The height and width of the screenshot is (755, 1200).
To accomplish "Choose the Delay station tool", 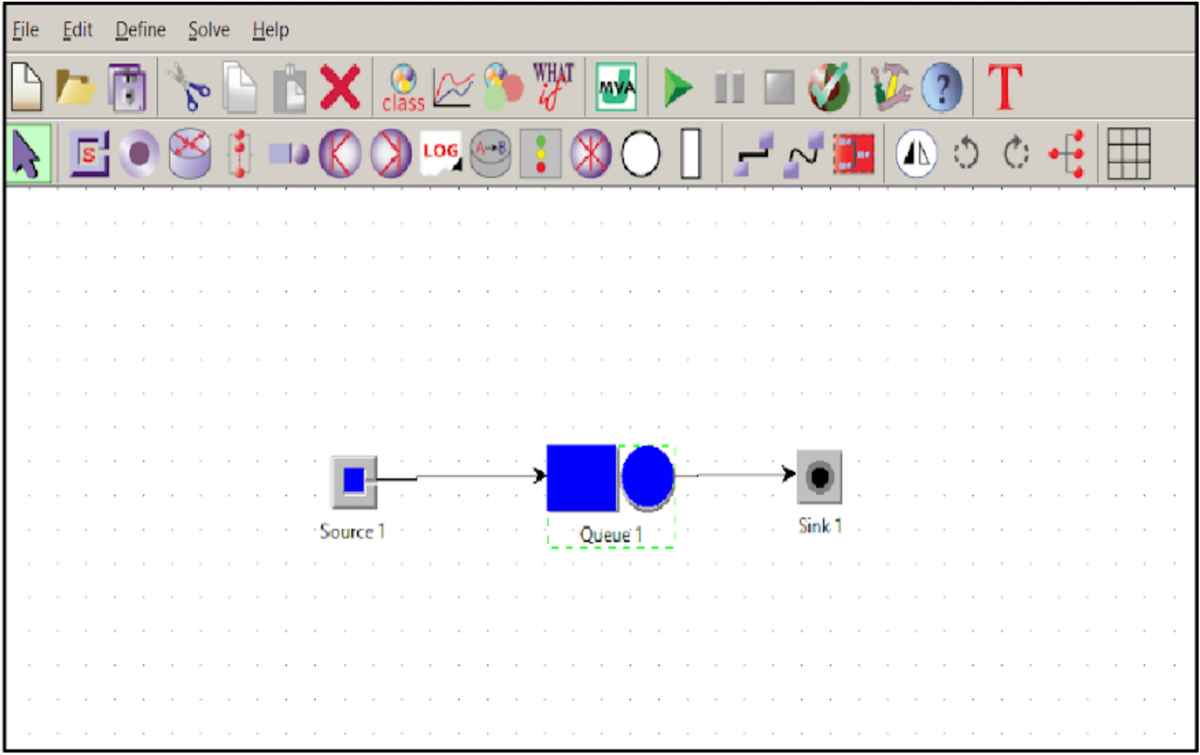I will pos(239,155).
